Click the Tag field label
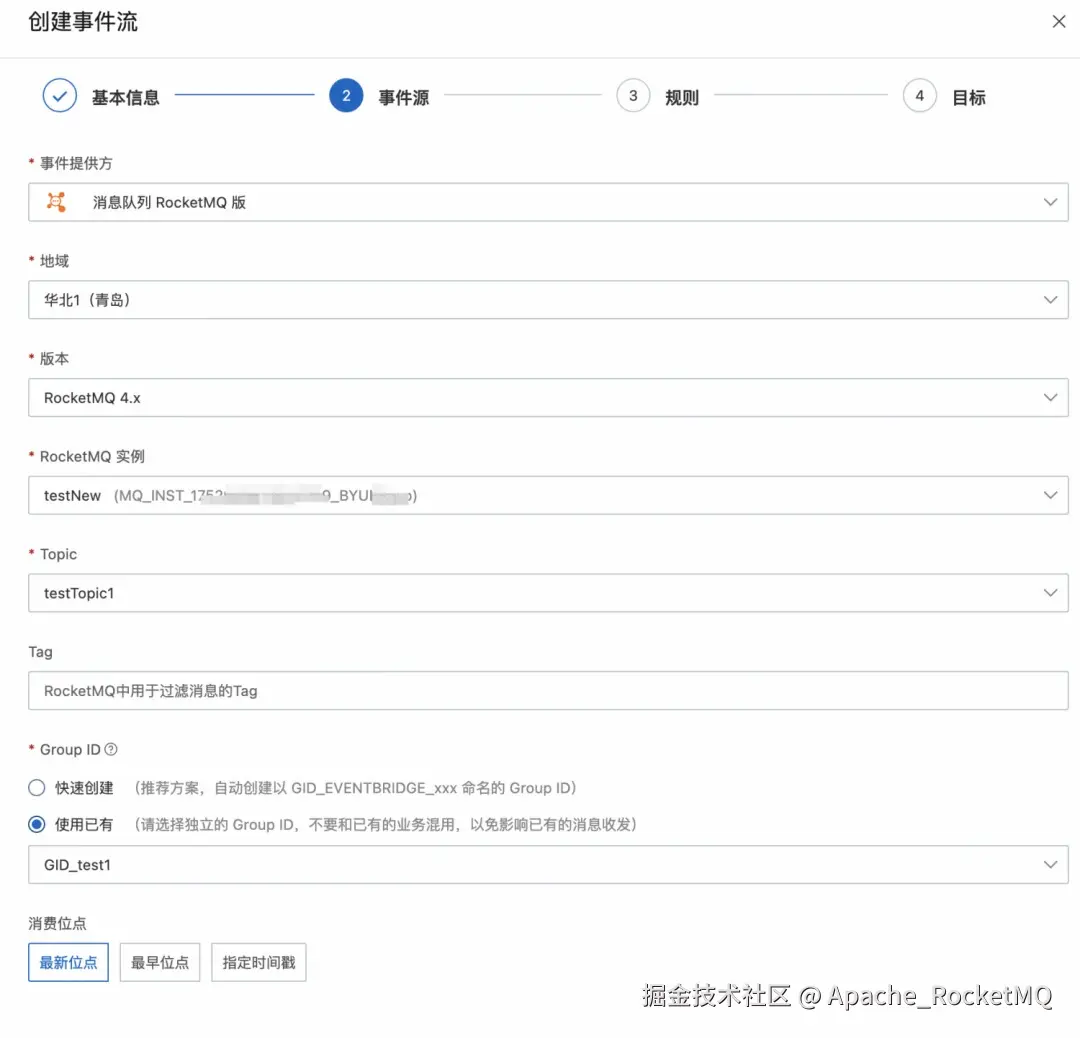The image size is (1080, 1038). (41, 652)
